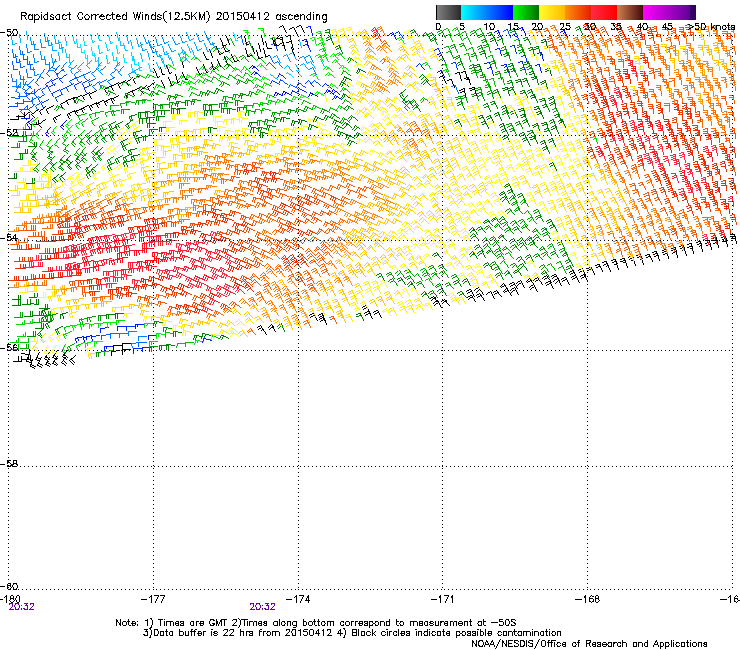Click the cyan-blue 5-15 knots color swatch
740x650 pixels.
(x=487, y=12)
